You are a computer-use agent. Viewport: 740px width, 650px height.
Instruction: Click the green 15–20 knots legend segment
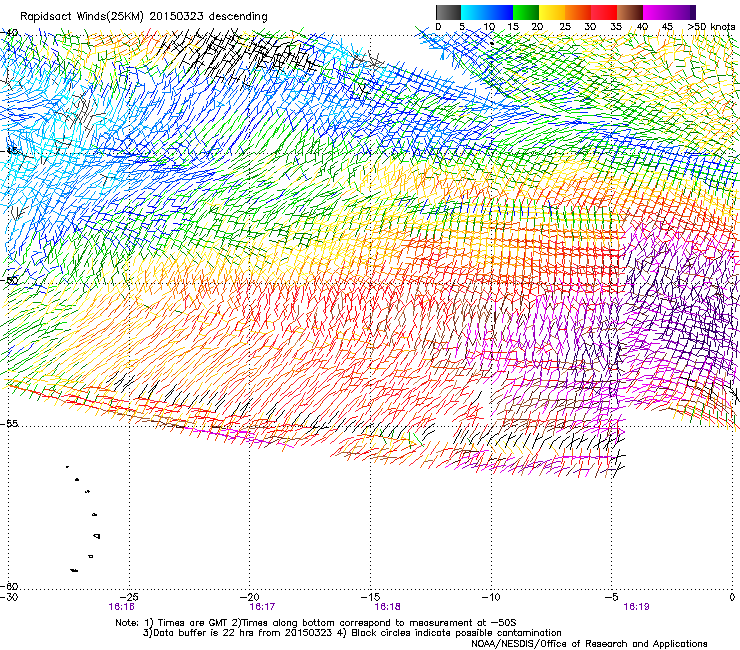click(526, 12)
